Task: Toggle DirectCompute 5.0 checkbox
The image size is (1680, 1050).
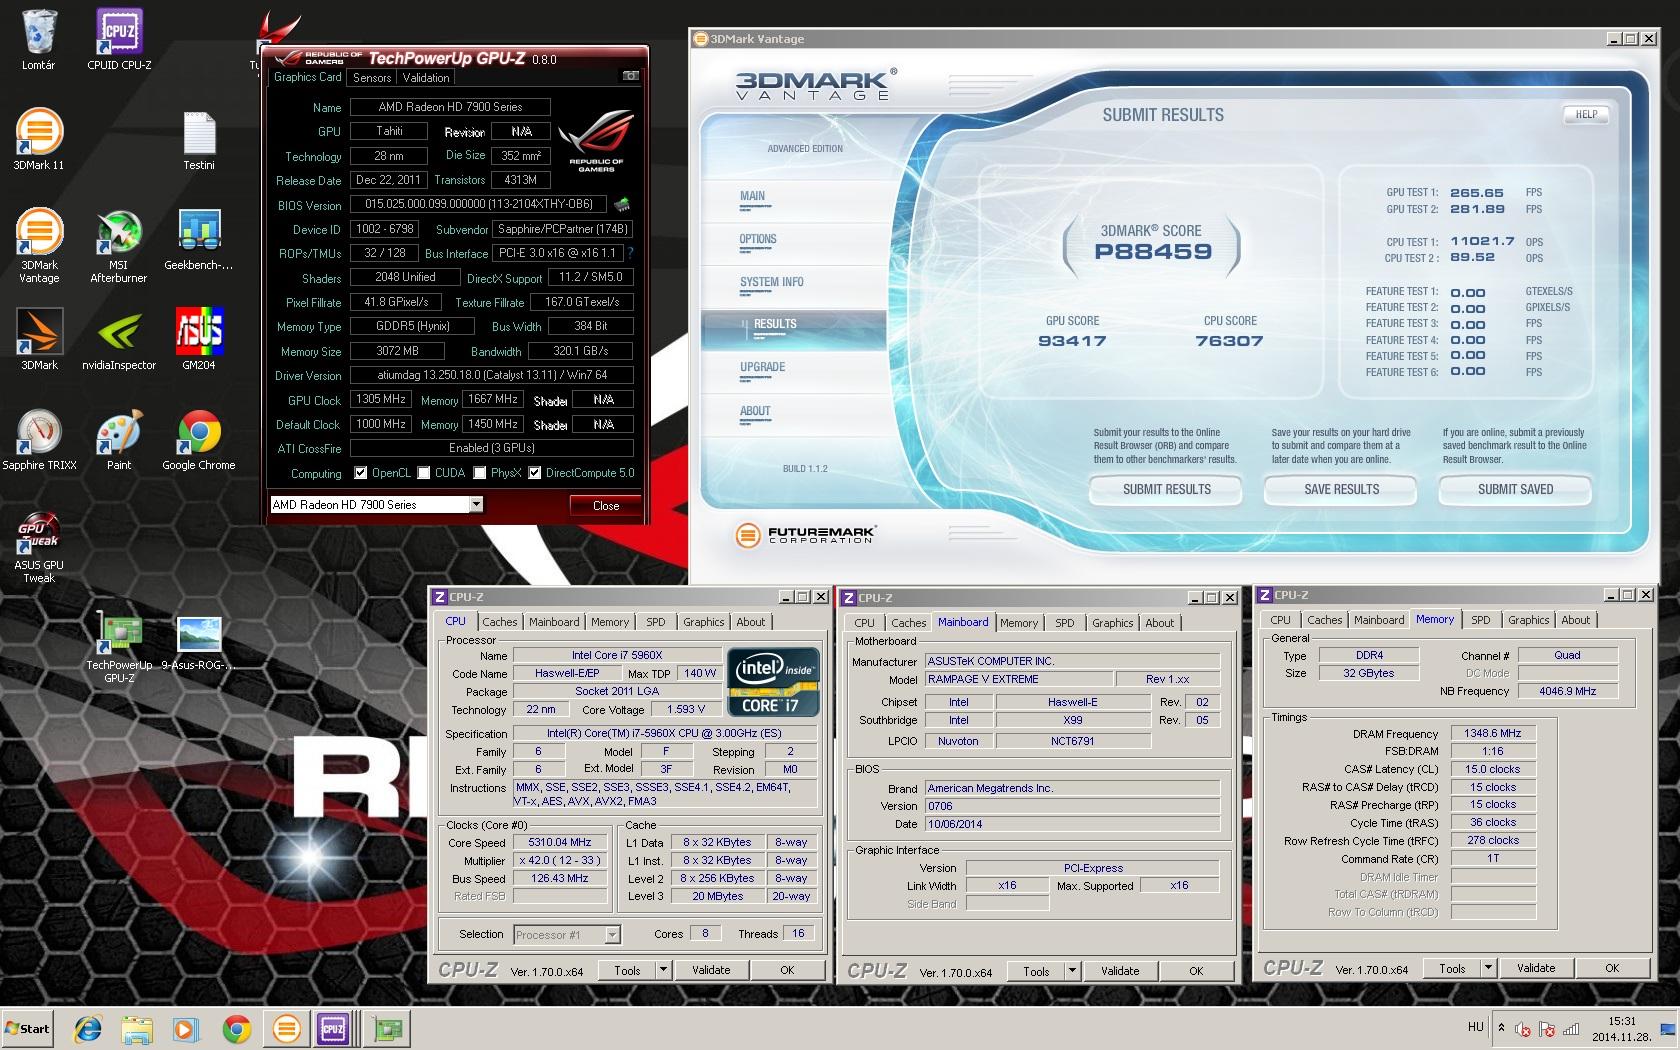Action: coord(535,473)
